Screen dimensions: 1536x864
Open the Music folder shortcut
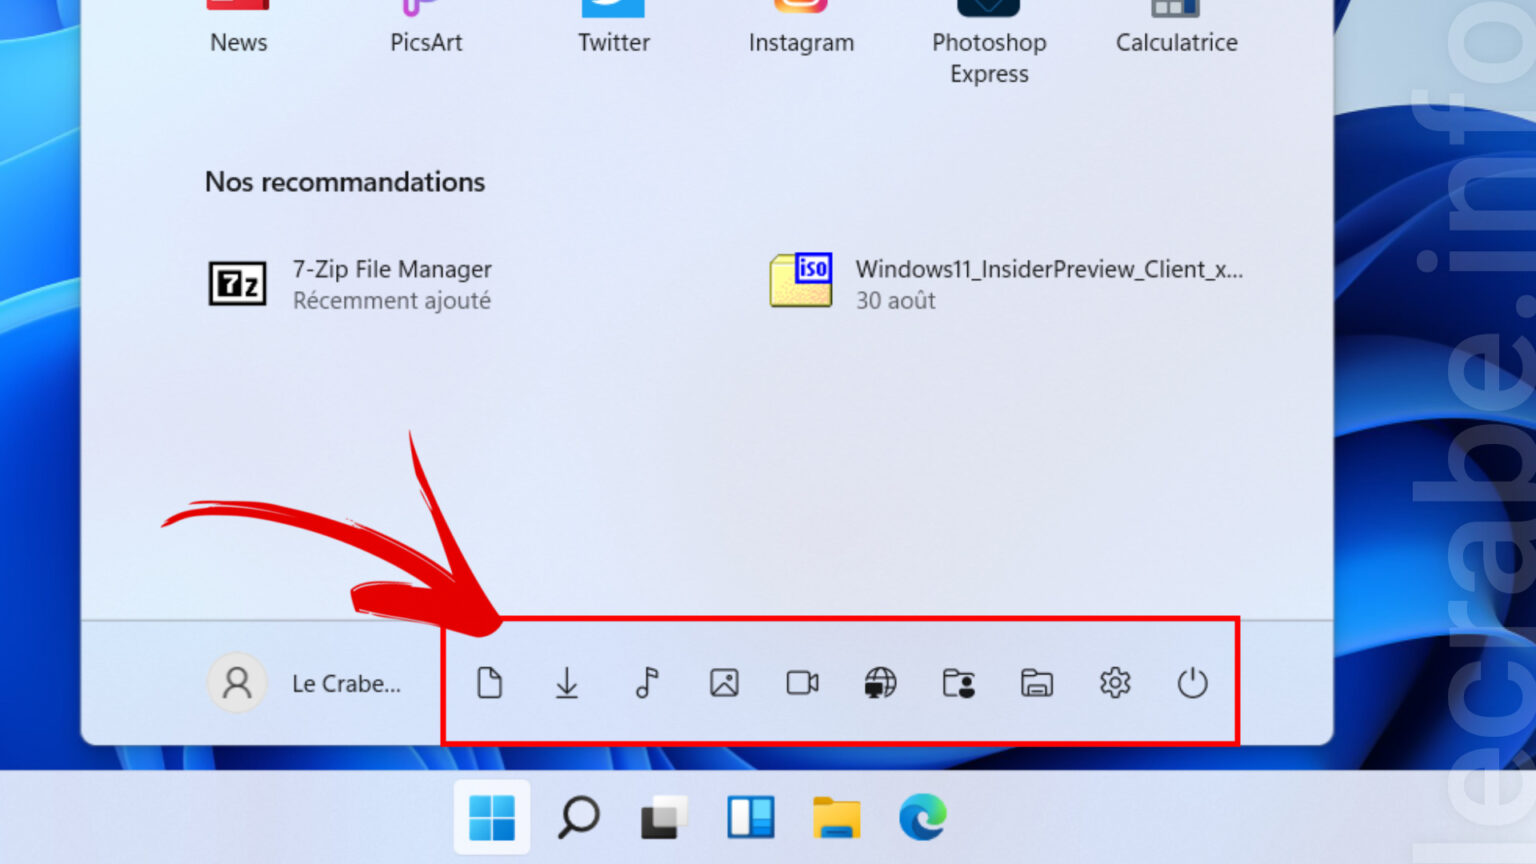point(645,683)
